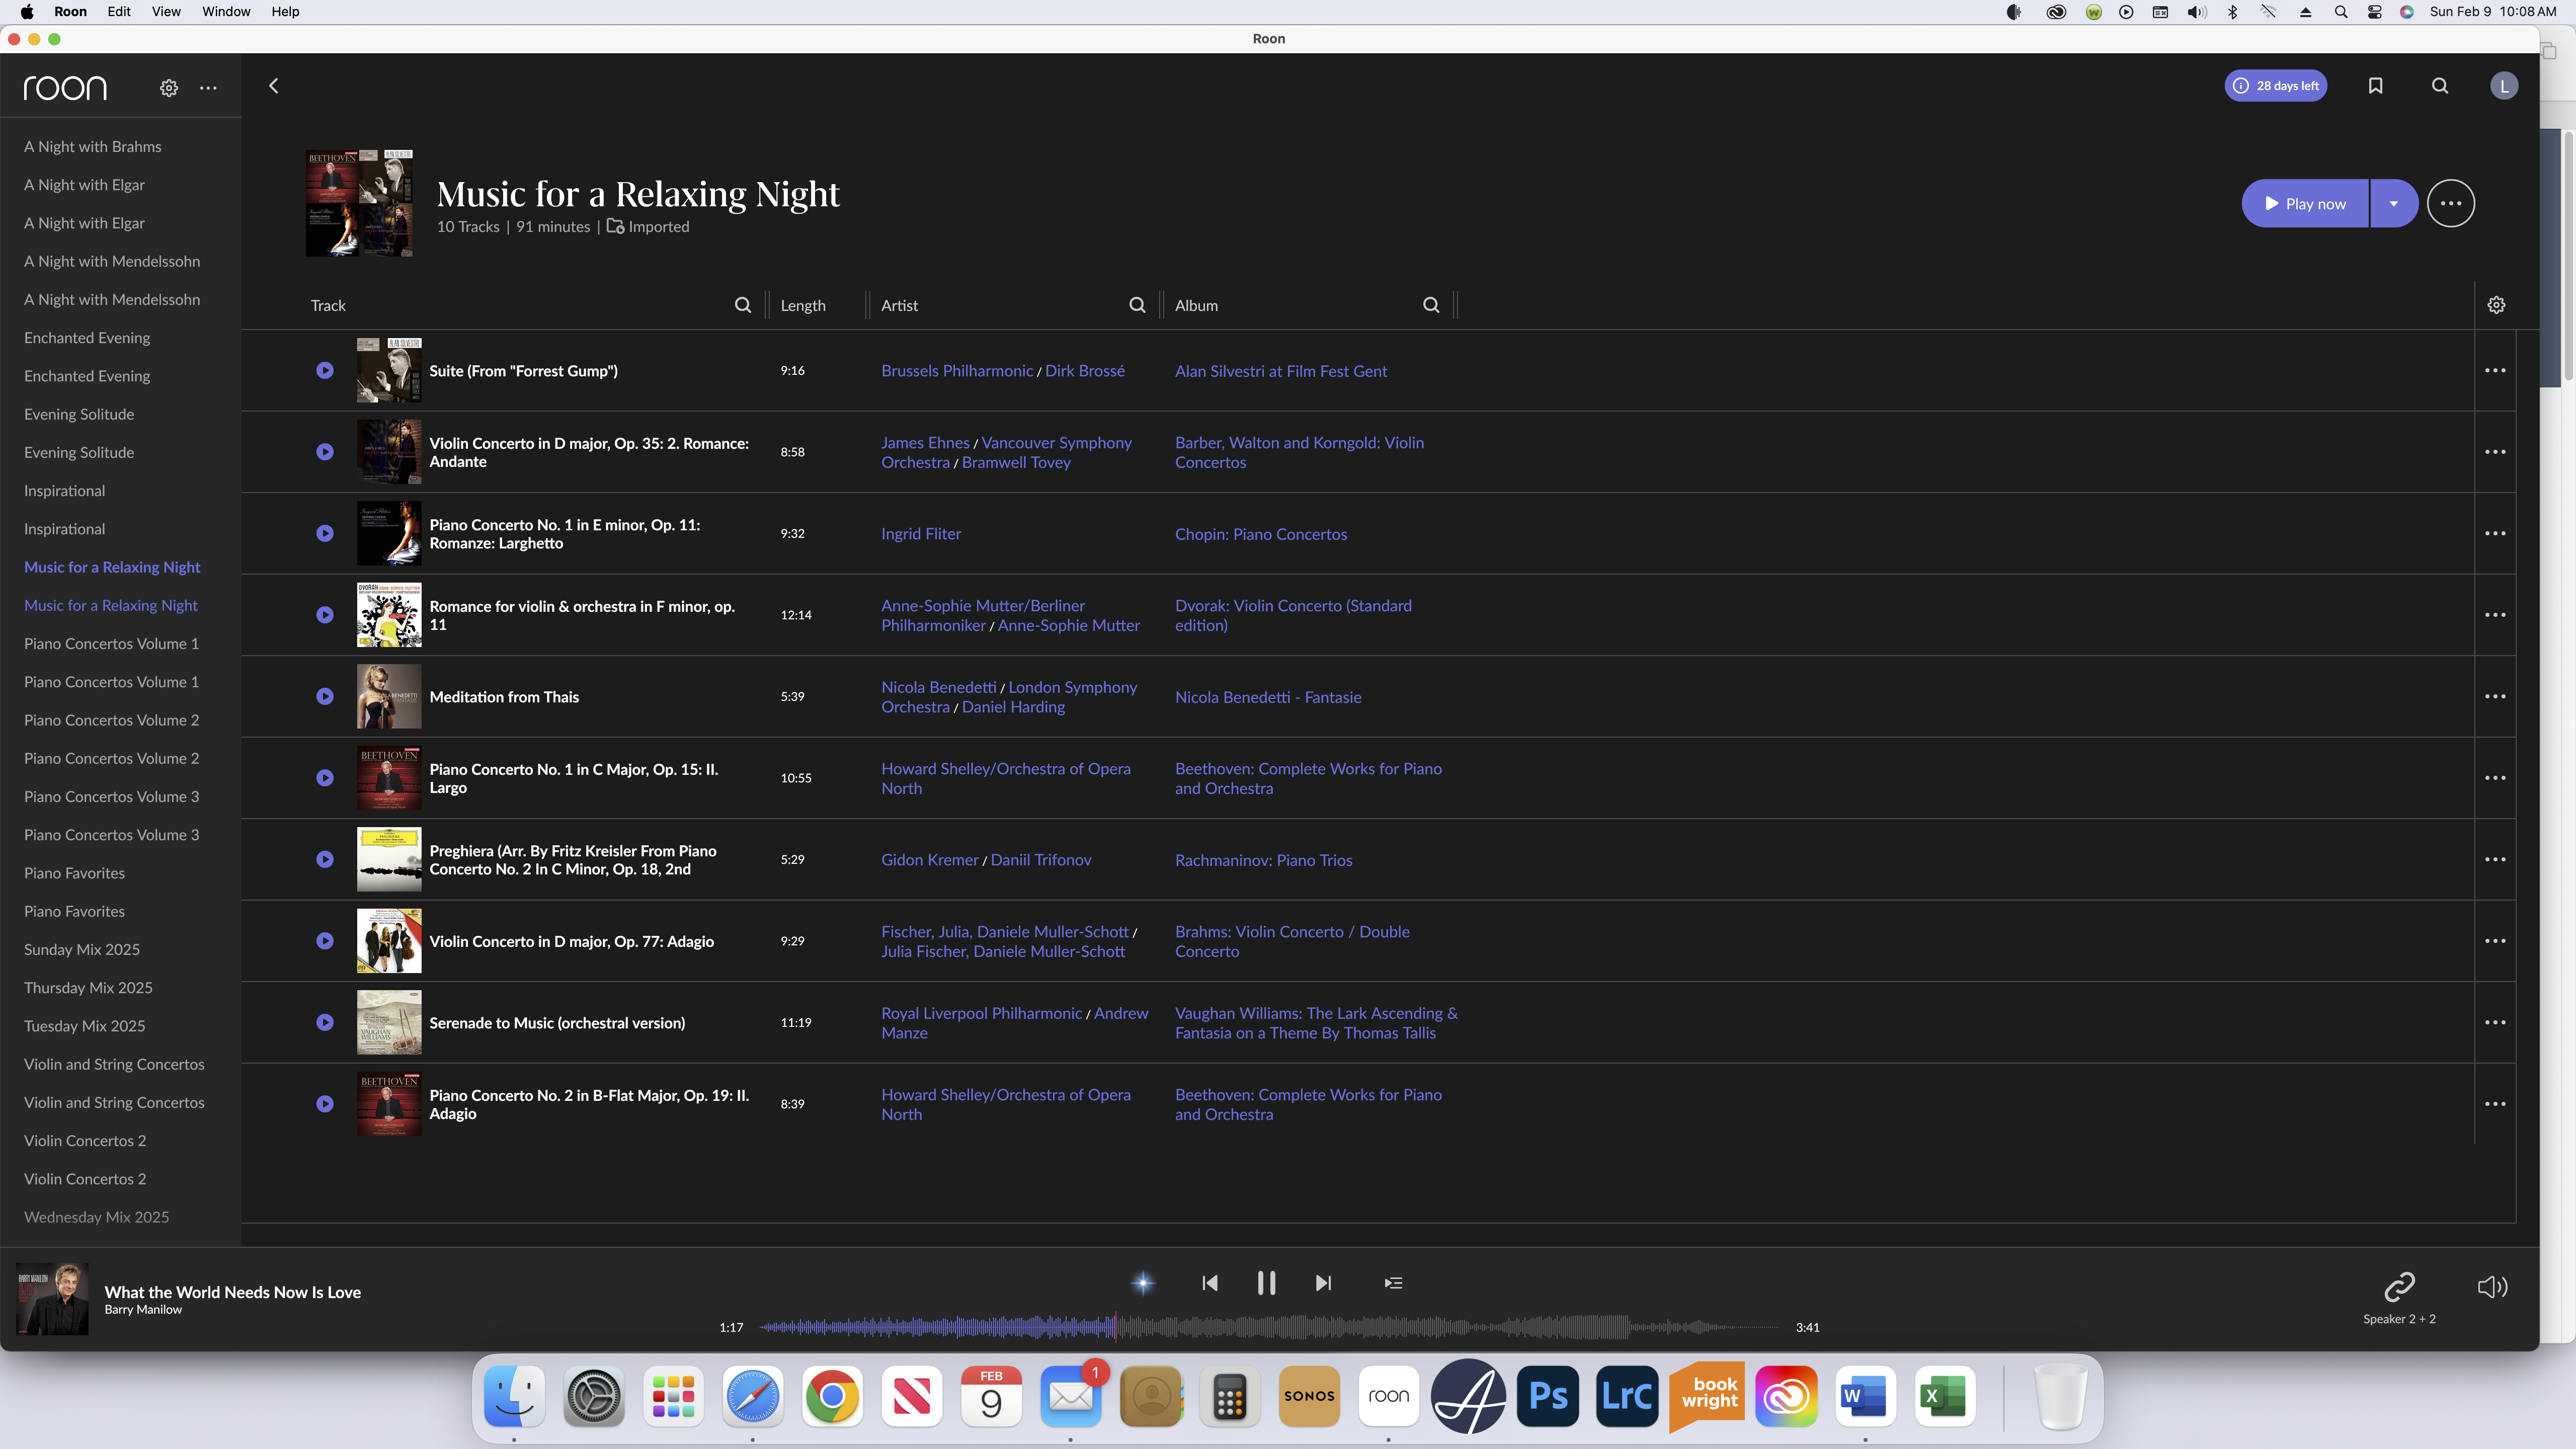Open options for Violin Concerto Op. 77 row
2576x1449 pixels.
[2495, 941]
